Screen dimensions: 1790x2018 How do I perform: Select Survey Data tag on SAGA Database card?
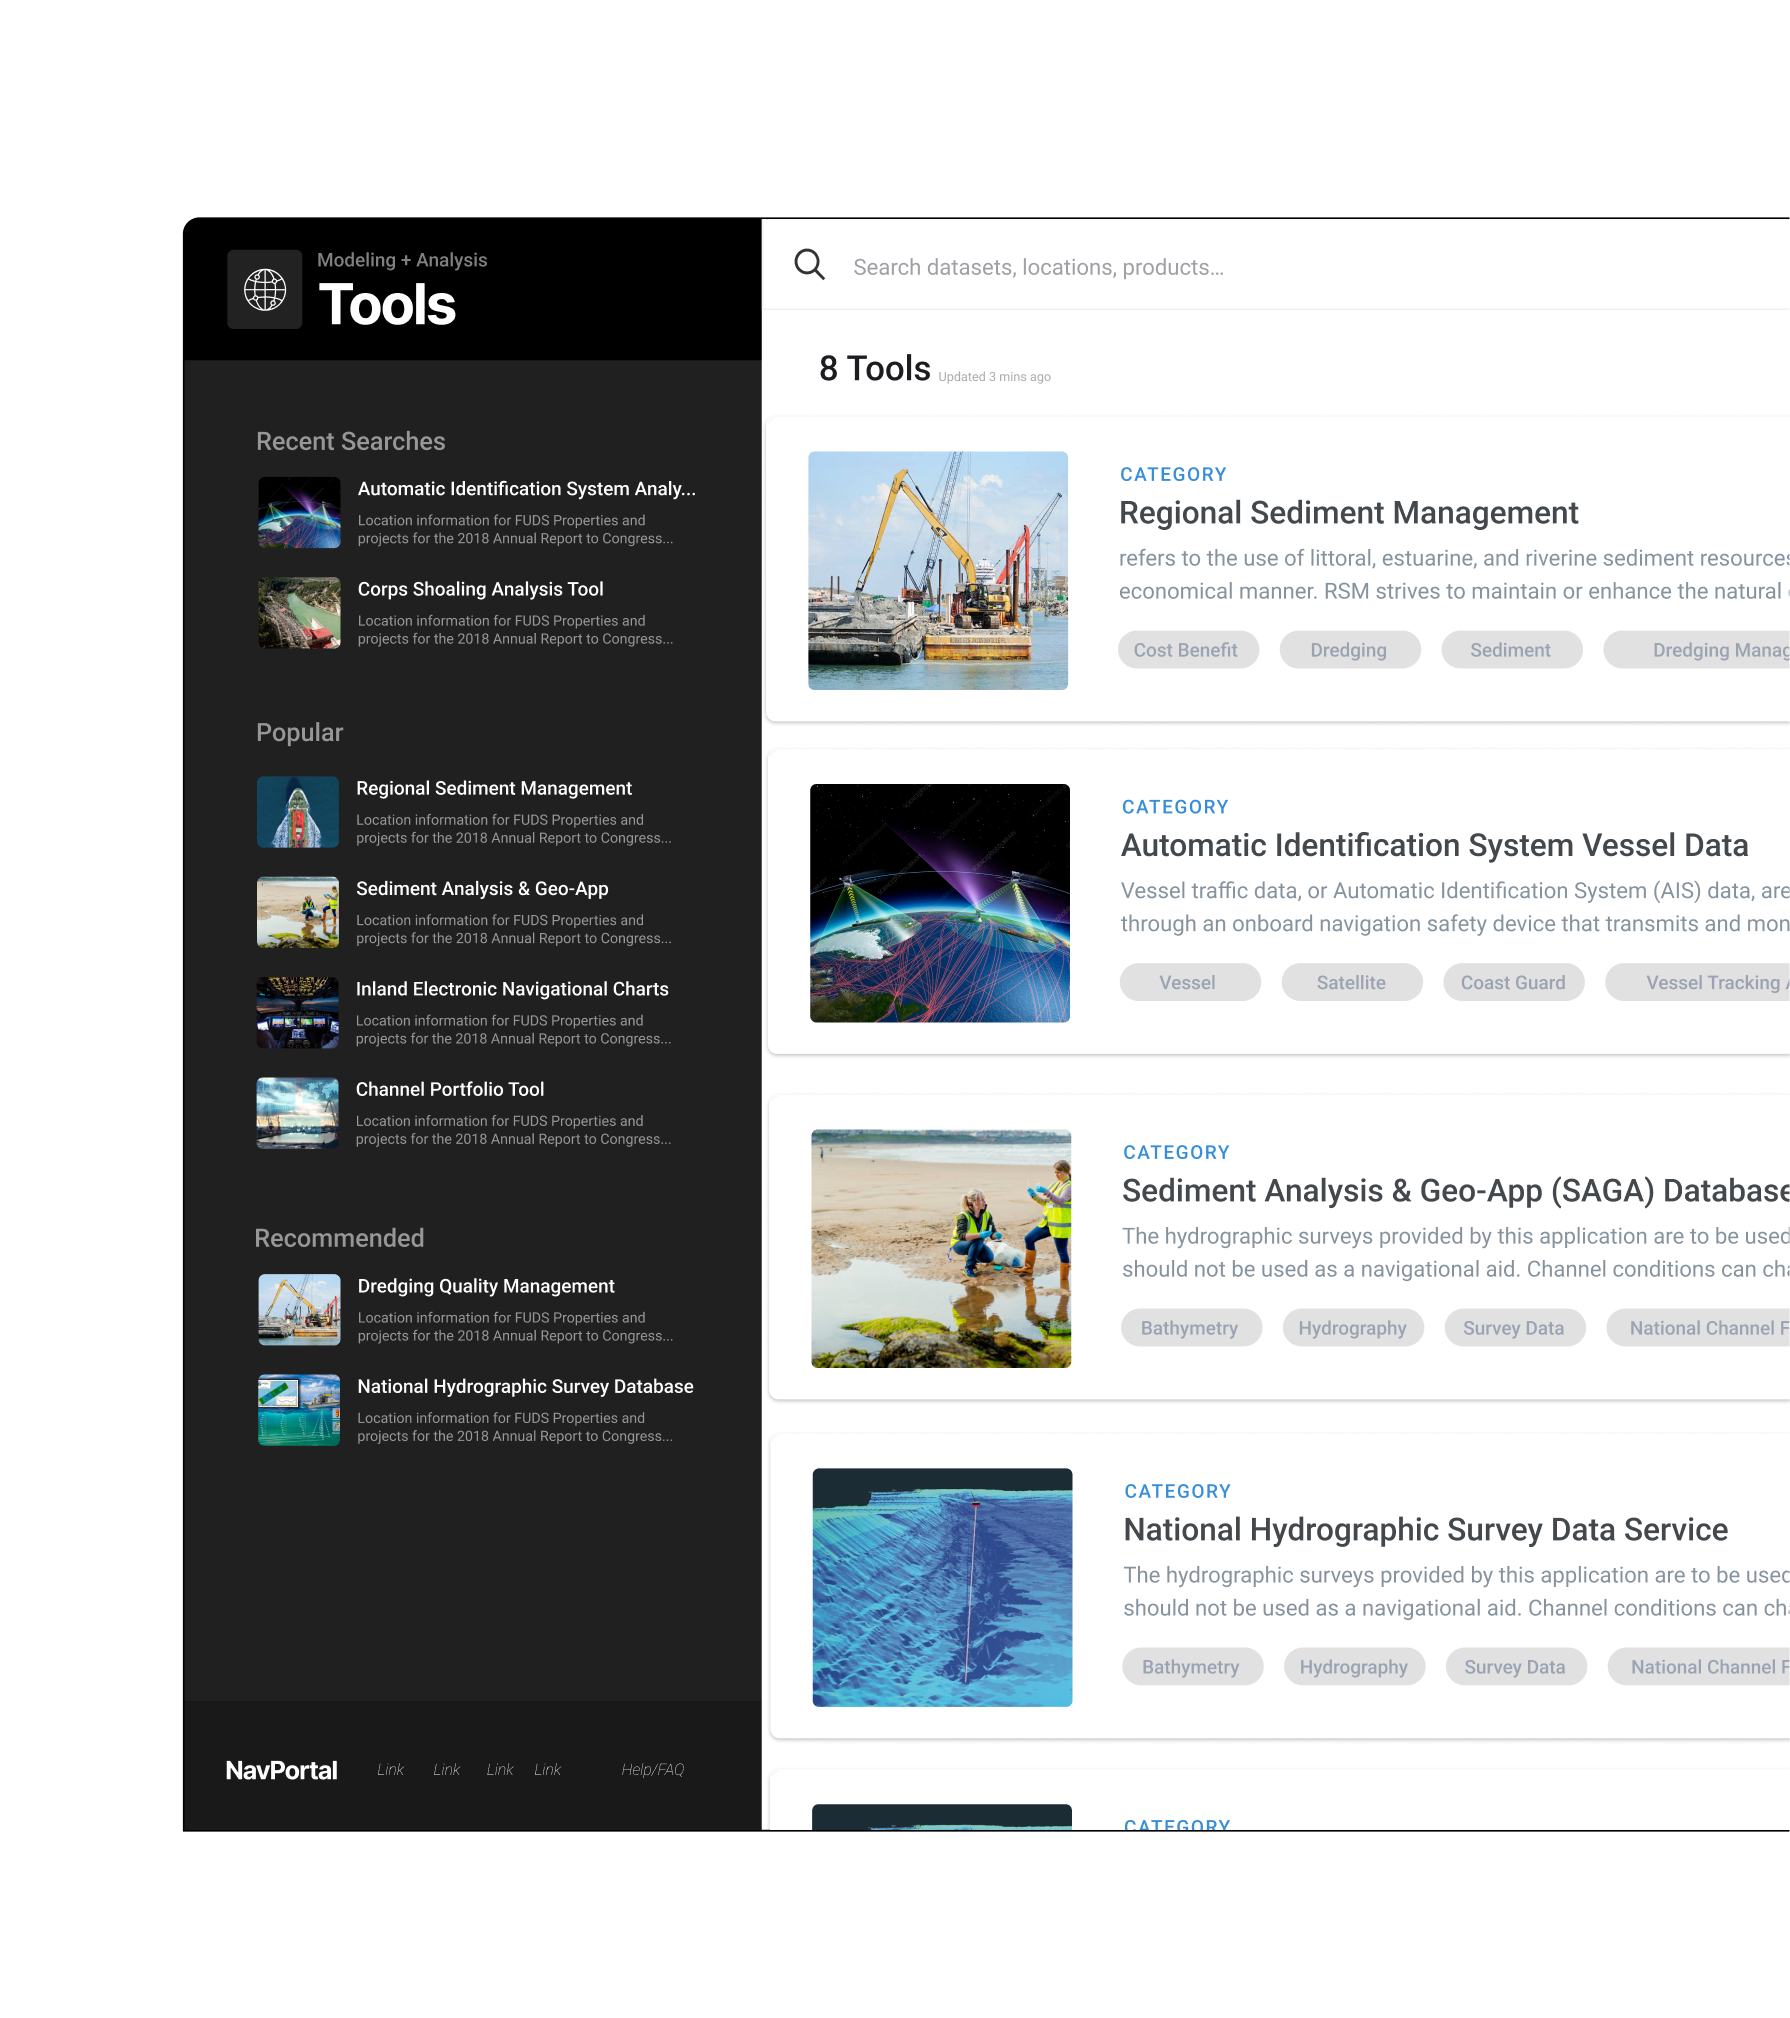[1514, 1328]
